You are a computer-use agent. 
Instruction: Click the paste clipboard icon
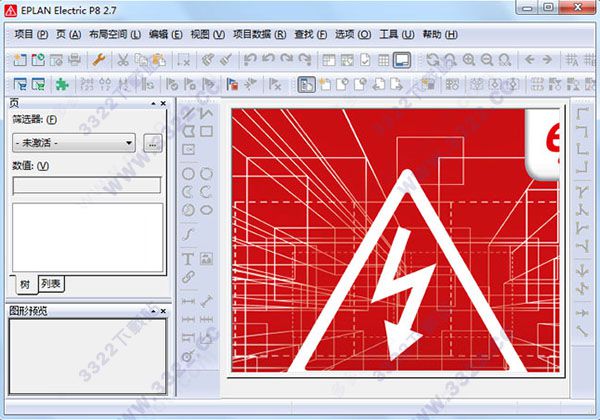[158, 60]
